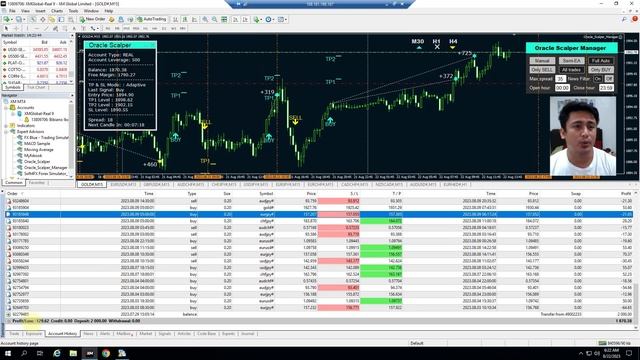This screenshot has height=360, width=640.
Task: Toggle the Market Watch window icon
Action: point(33,19)
